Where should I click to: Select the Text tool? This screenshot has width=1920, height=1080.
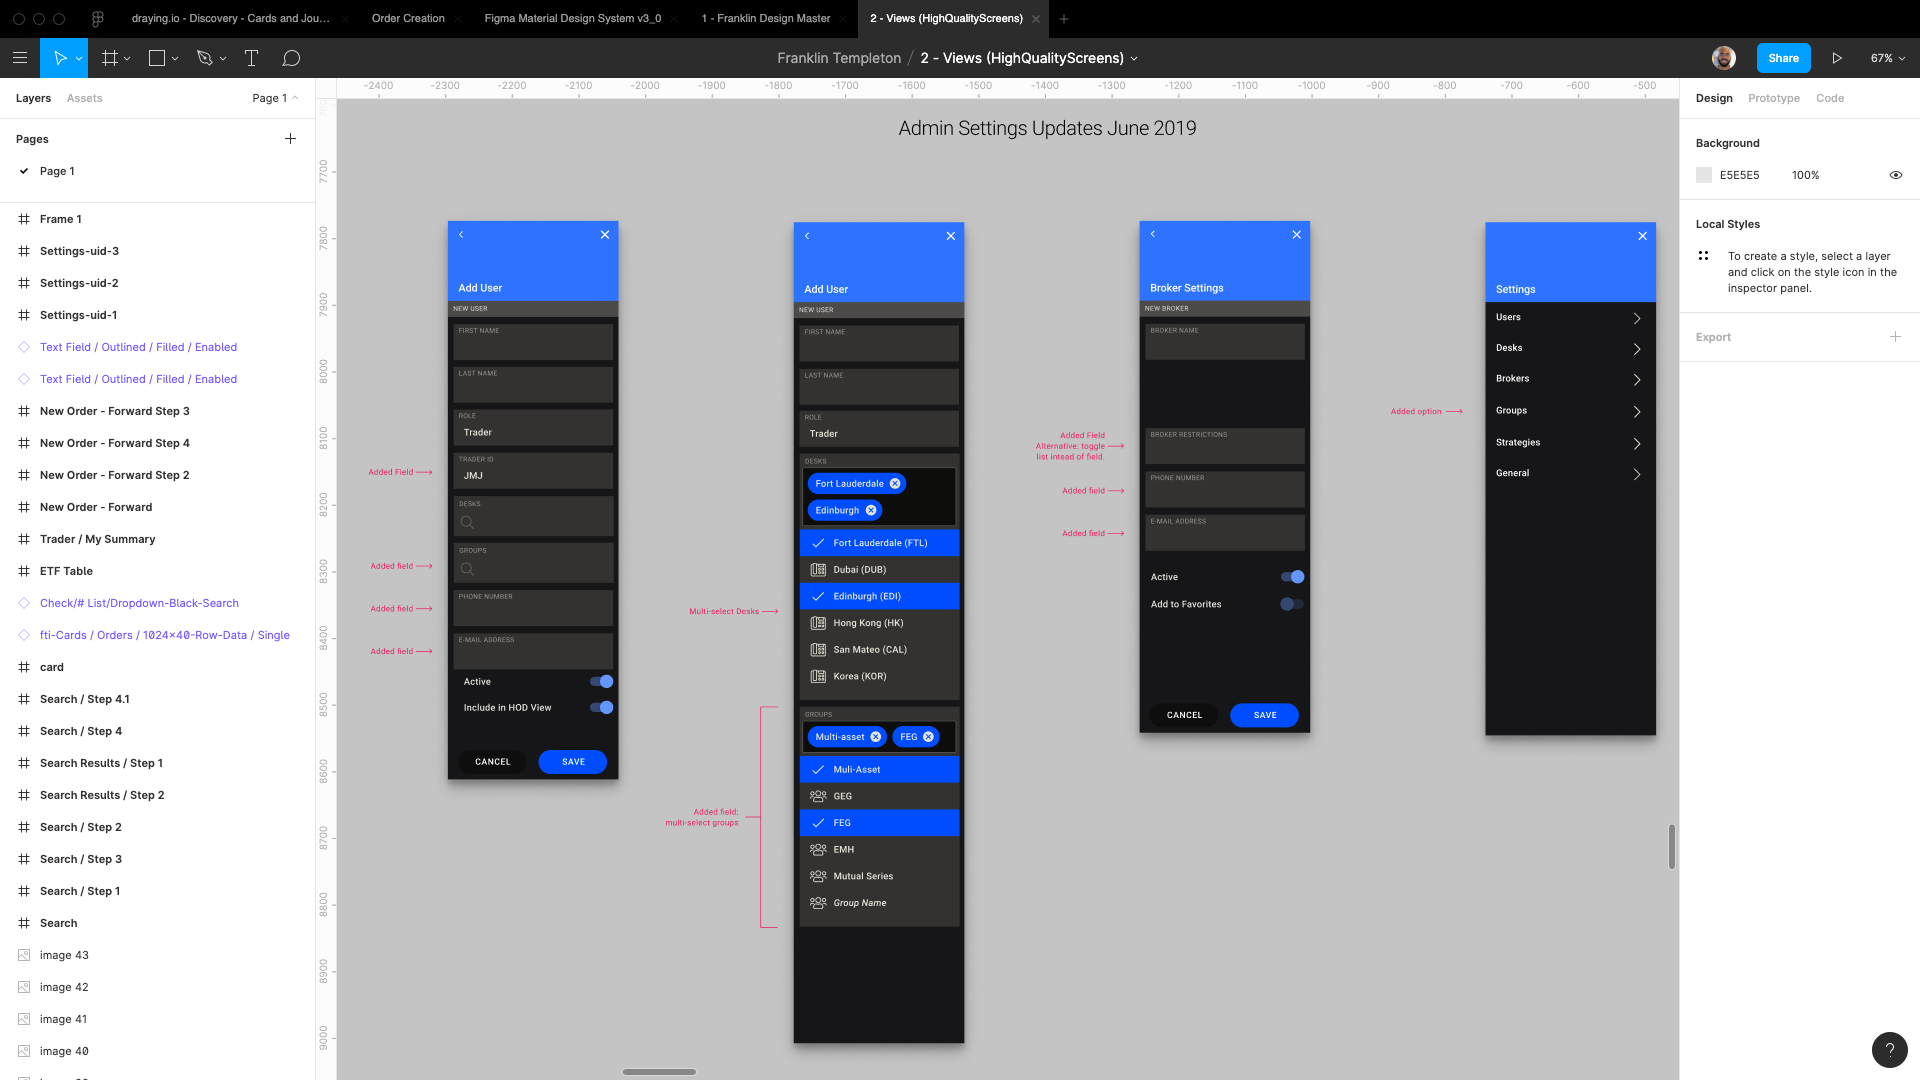tap(251, 58)
